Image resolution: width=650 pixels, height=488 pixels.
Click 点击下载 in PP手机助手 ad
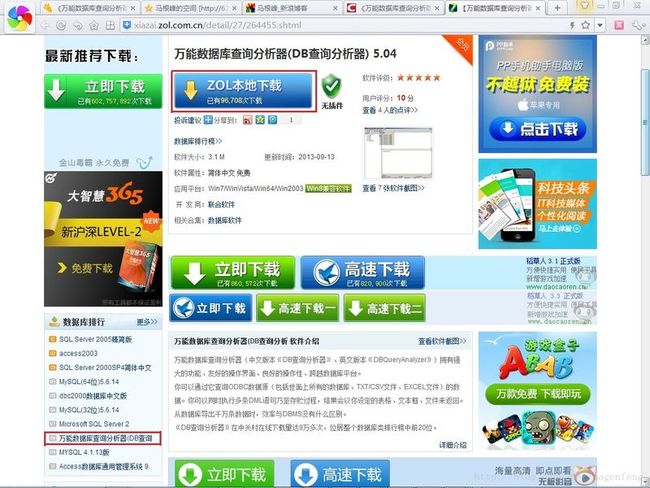pyautogui.click(x=538, y=129)
